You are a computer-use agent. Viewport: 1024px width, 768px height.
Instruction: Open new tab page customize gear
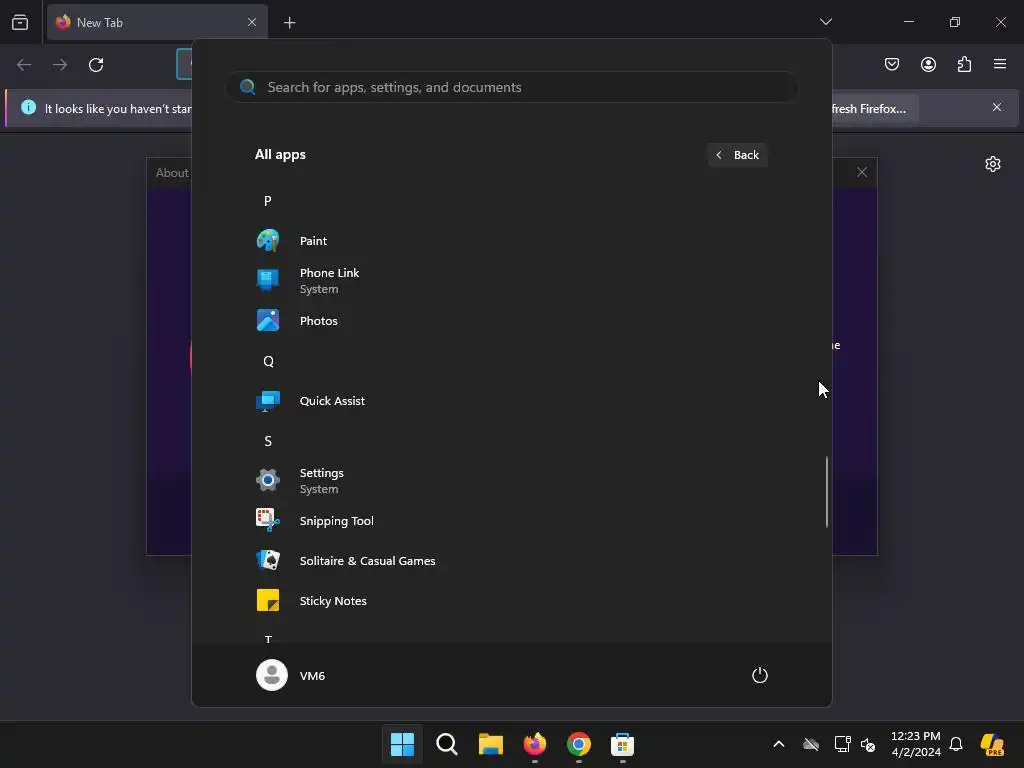[x=993, y=164]
